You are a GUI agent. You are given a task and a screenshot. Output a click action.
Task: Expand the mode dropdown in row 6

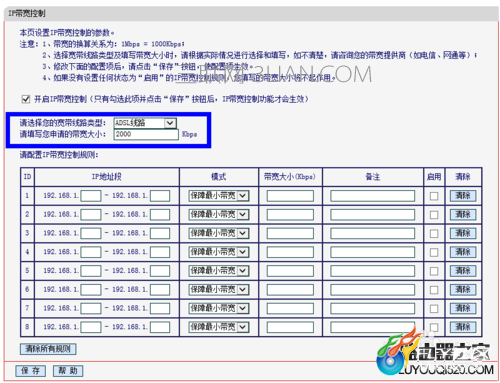coord(219,289)
